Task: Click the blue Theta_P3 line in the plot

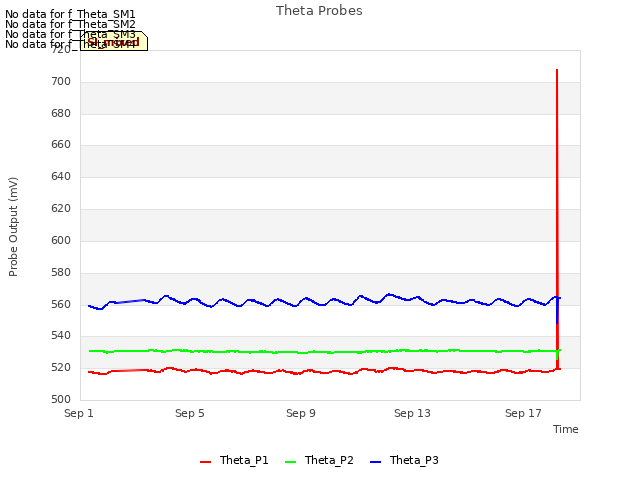Action: coord(327,302)
